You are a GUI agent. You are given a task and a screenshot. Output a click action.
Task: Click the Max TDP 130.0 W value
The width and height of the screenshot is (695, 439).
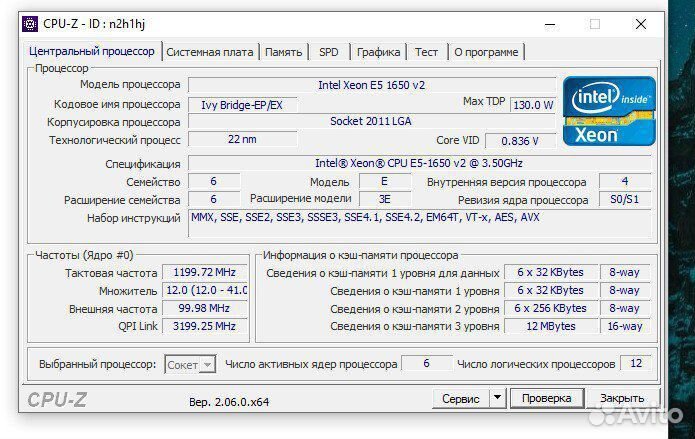tap(533, 105)
